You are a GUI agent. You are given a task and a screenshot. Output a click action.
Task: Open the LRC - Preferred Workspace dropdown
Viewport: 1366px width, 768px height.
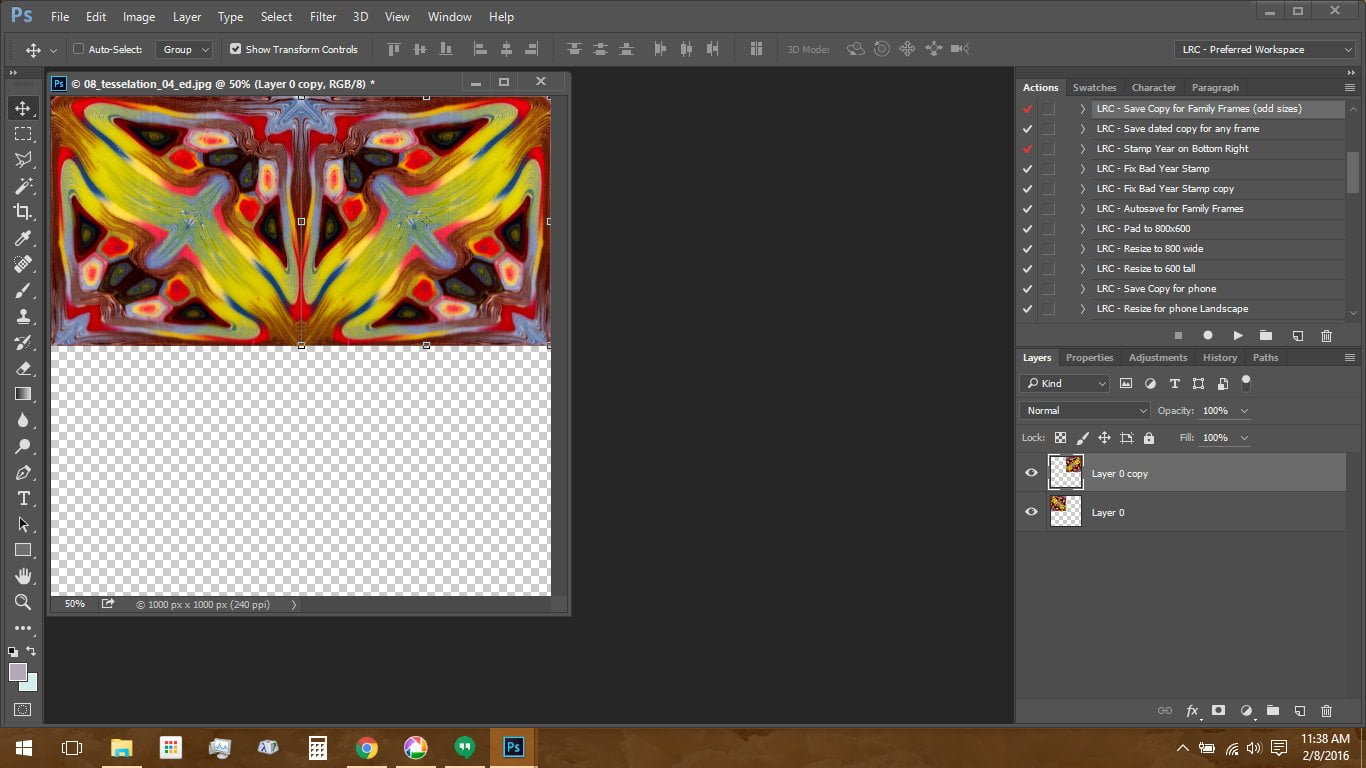click(1265, 49)
